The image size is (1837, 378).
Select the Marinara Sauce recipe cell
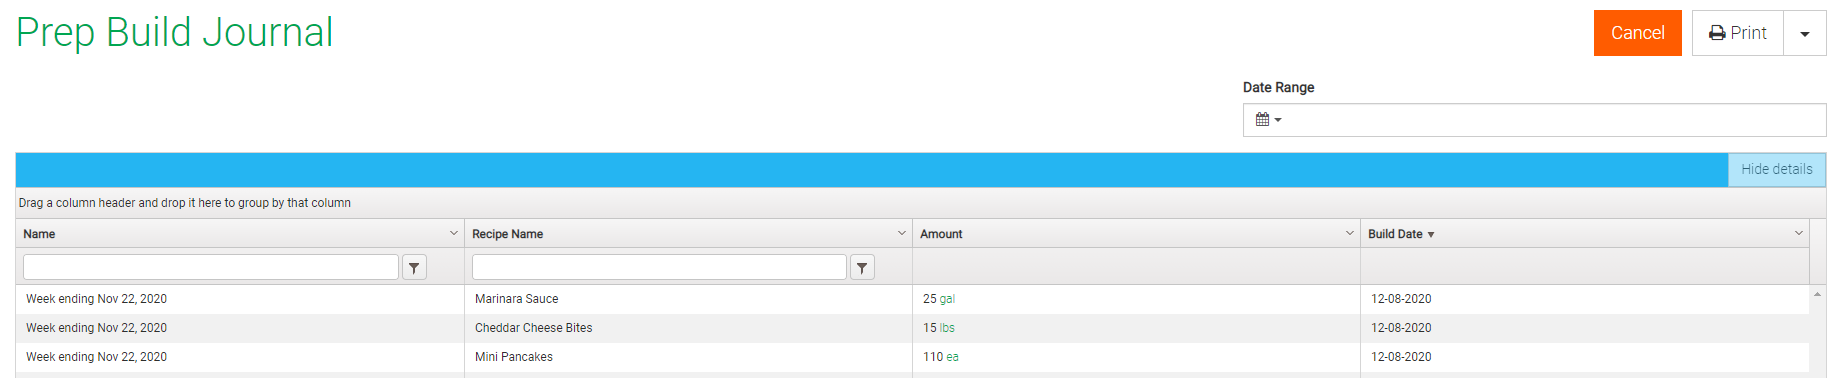click(x=688, y=299)
